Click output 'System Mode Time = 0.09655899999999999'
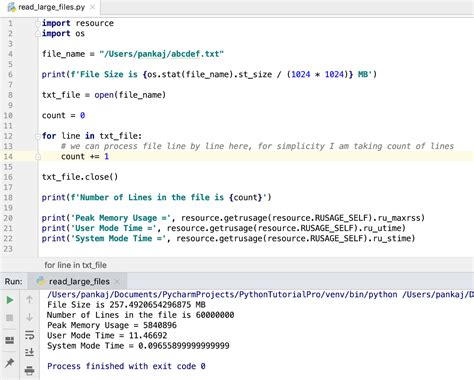This screenshot has height=380, width=474. coord(138,346)
